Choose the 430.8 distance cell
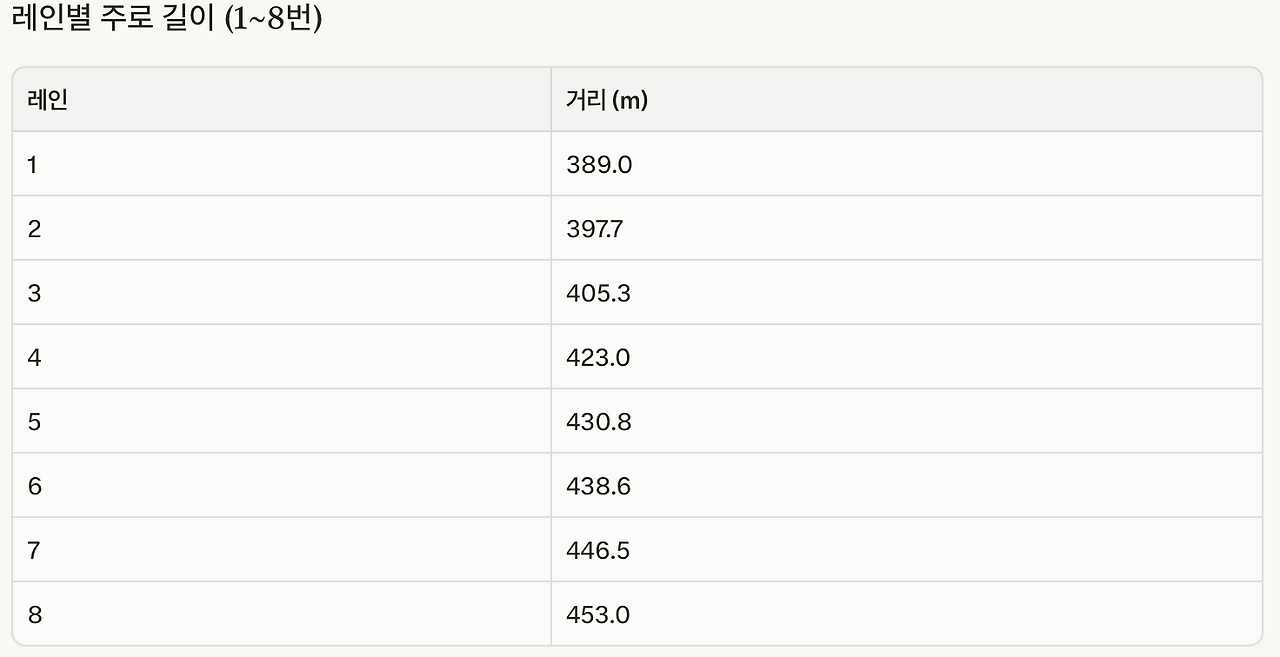The image size is (1280, 657). pos(598,422)
